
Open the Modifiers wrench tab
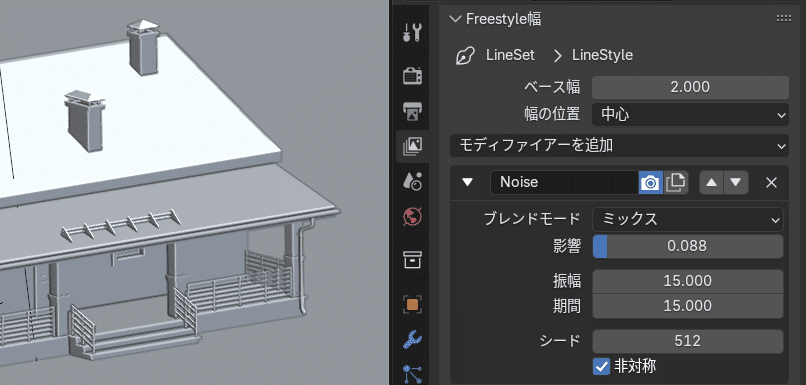click(412, 339)
